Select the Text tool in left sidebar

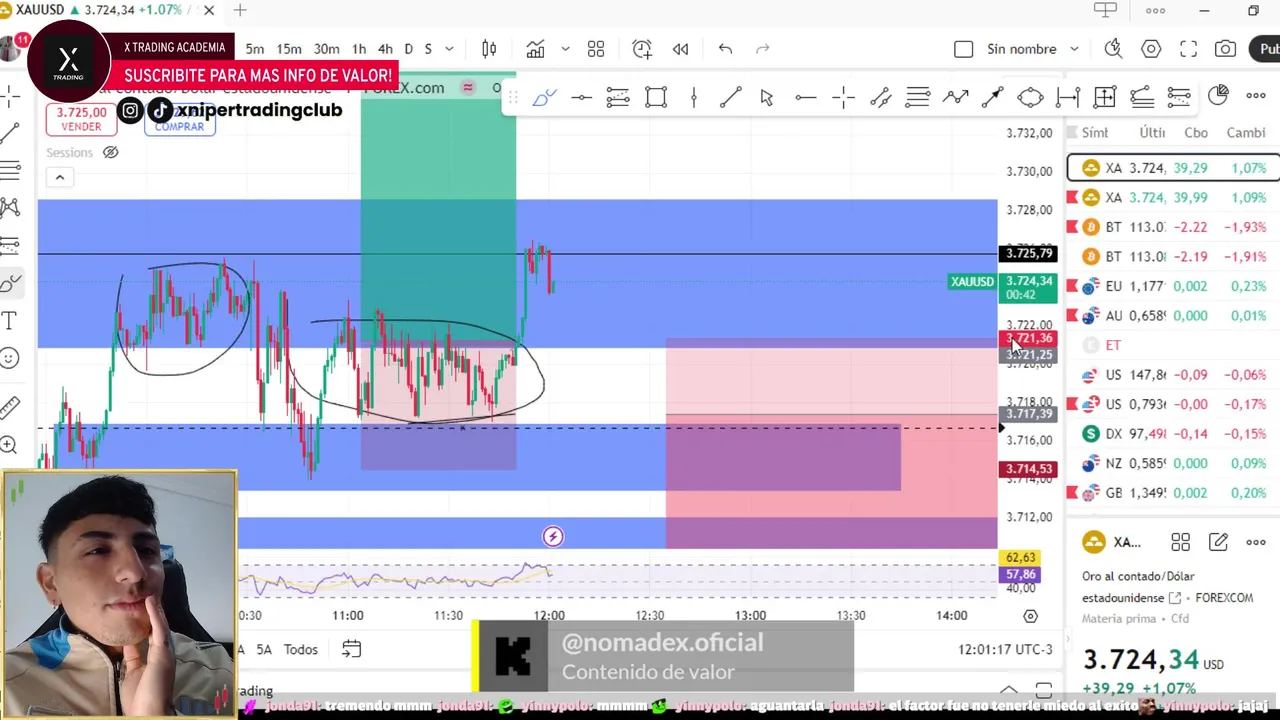(x=10, y=320)
